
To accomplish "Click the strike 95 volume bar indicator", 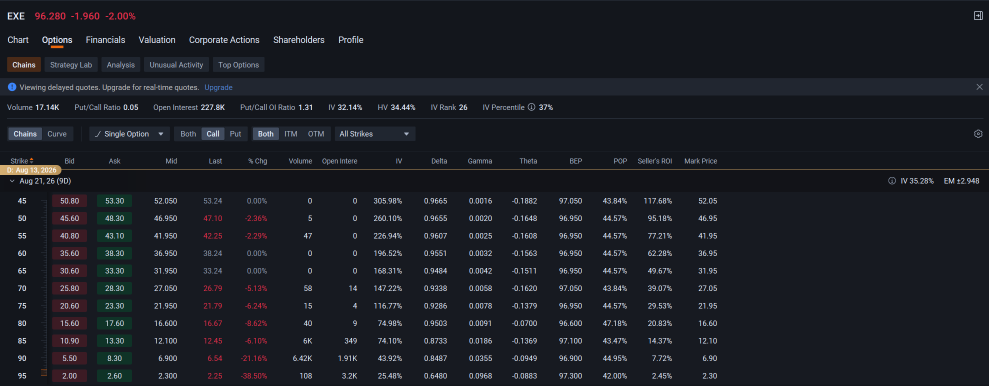I will click(x=44, y=373).
